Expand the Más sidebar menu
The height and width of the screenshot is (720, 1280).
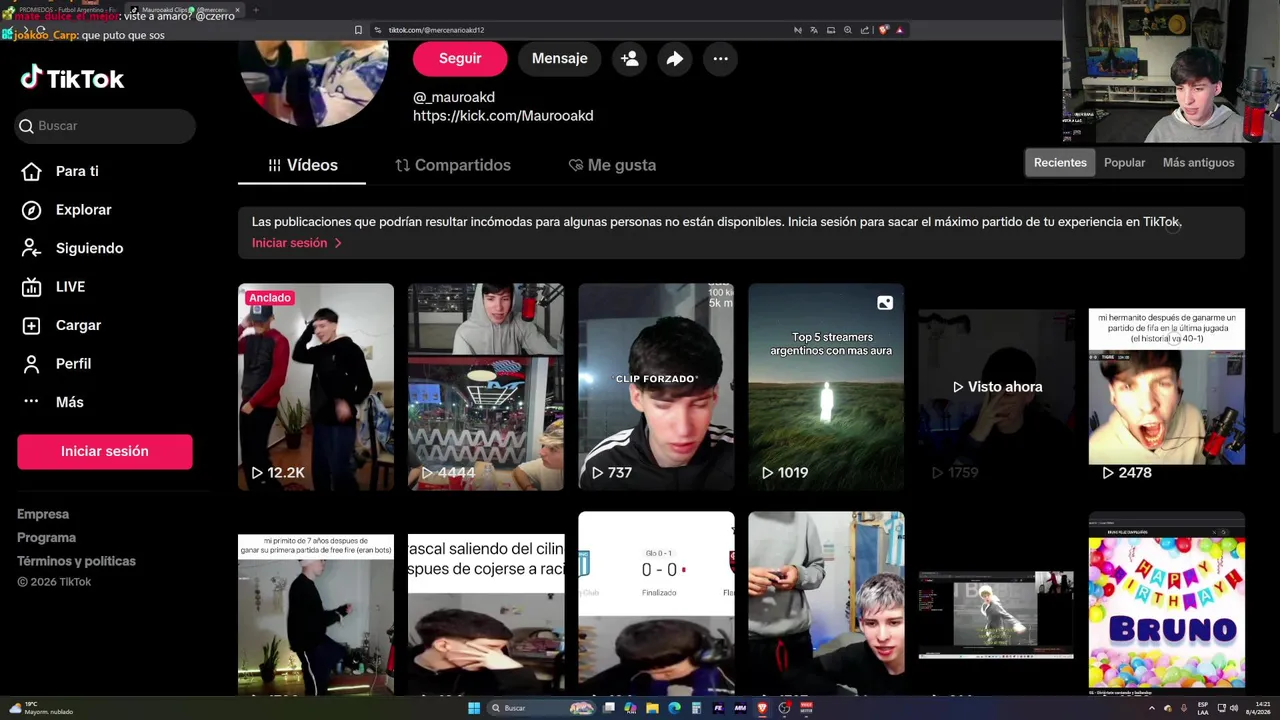(x=54, y=402)
